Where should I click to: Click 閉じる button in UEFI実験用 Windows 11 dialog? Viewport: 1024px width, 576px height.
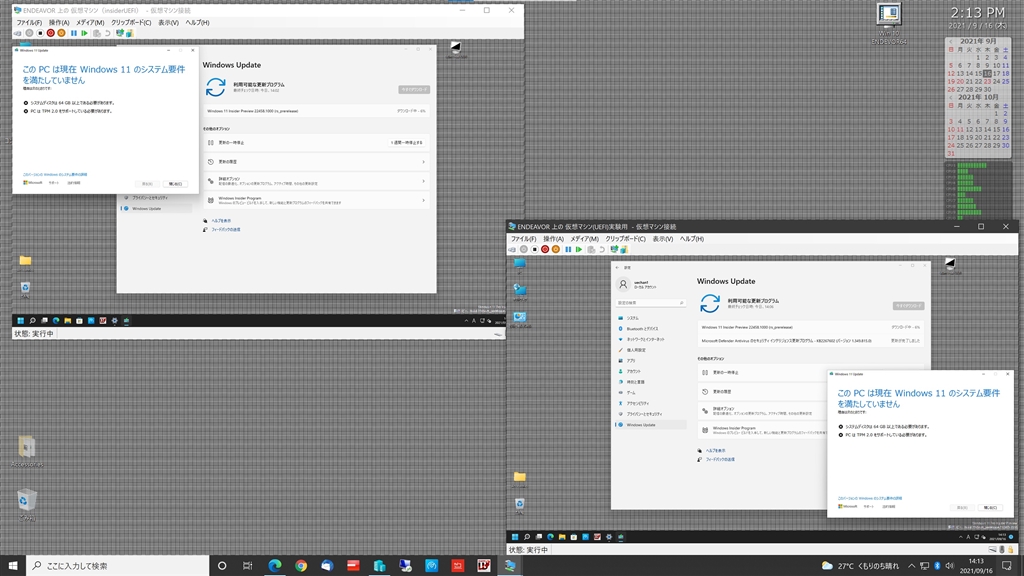point(990,507)
